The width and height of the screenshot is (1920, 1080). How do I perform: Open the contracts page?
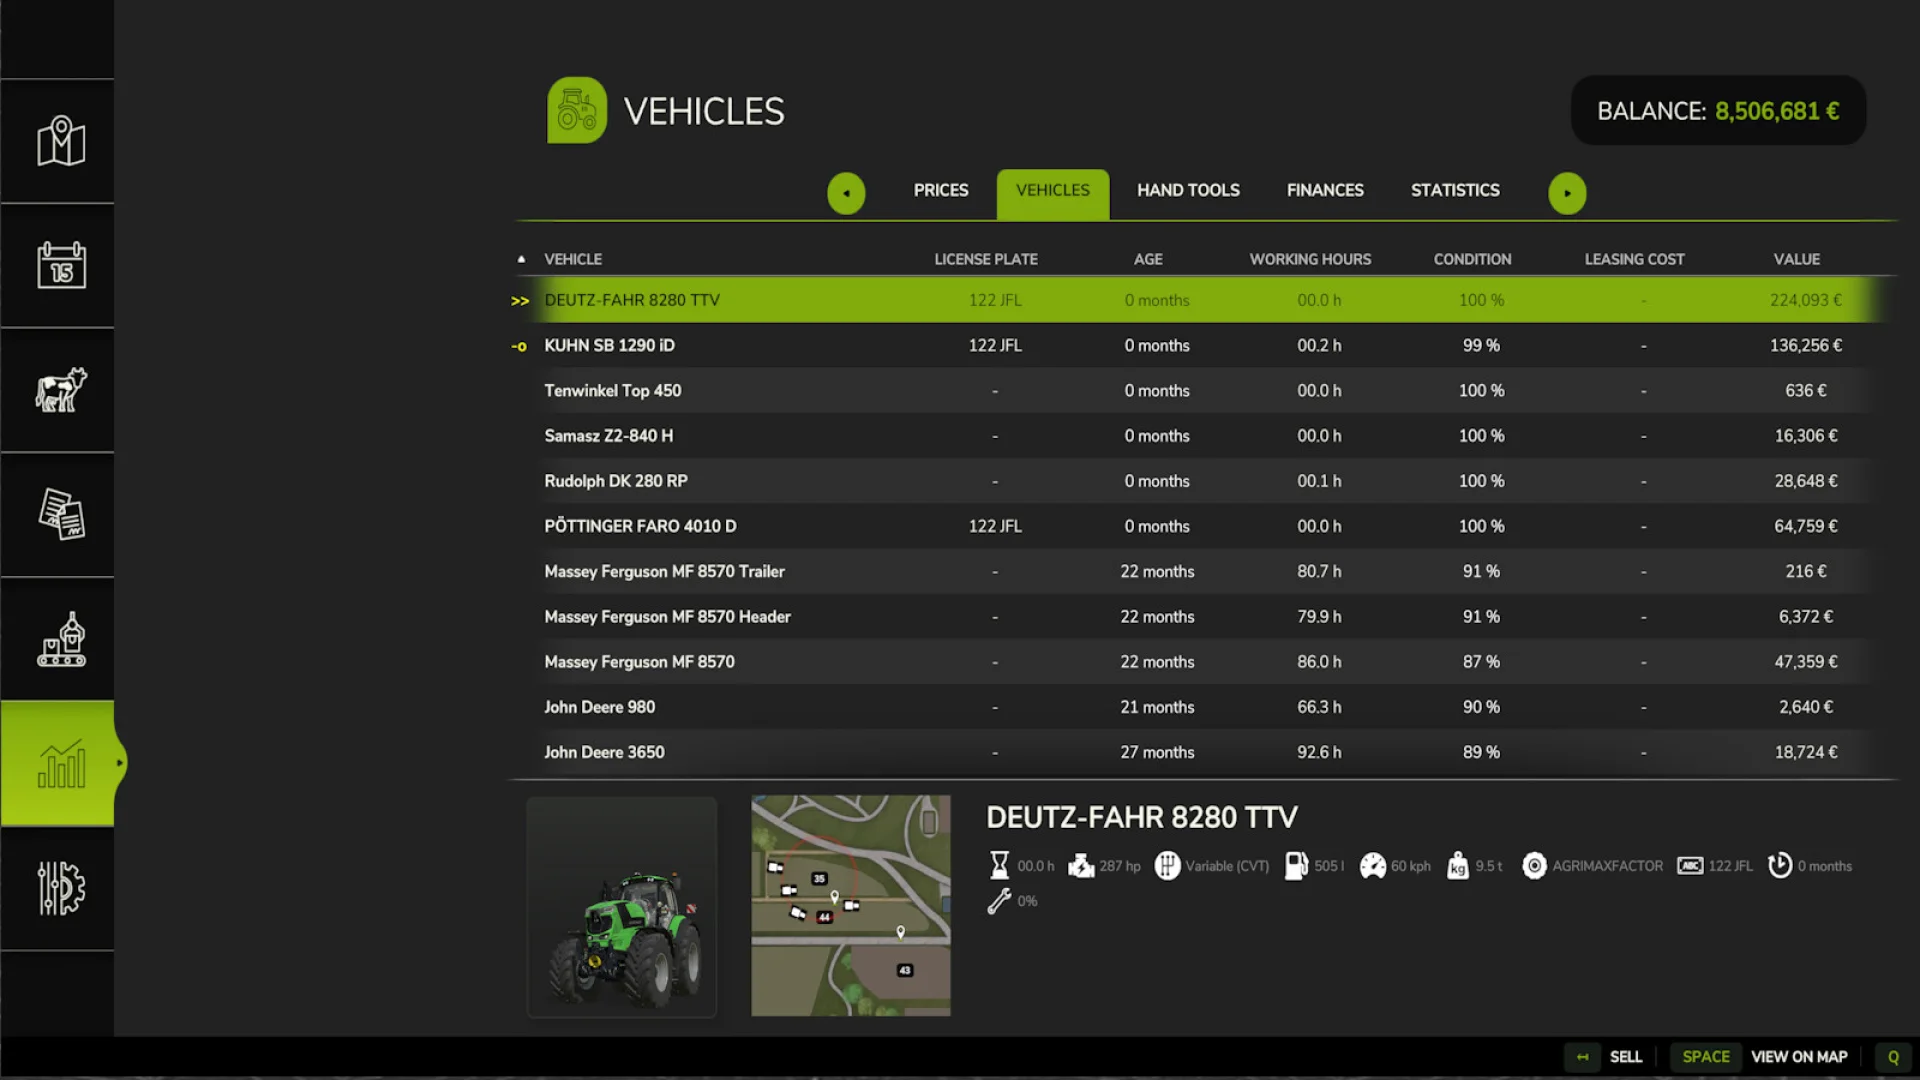(x=59, y=514)
